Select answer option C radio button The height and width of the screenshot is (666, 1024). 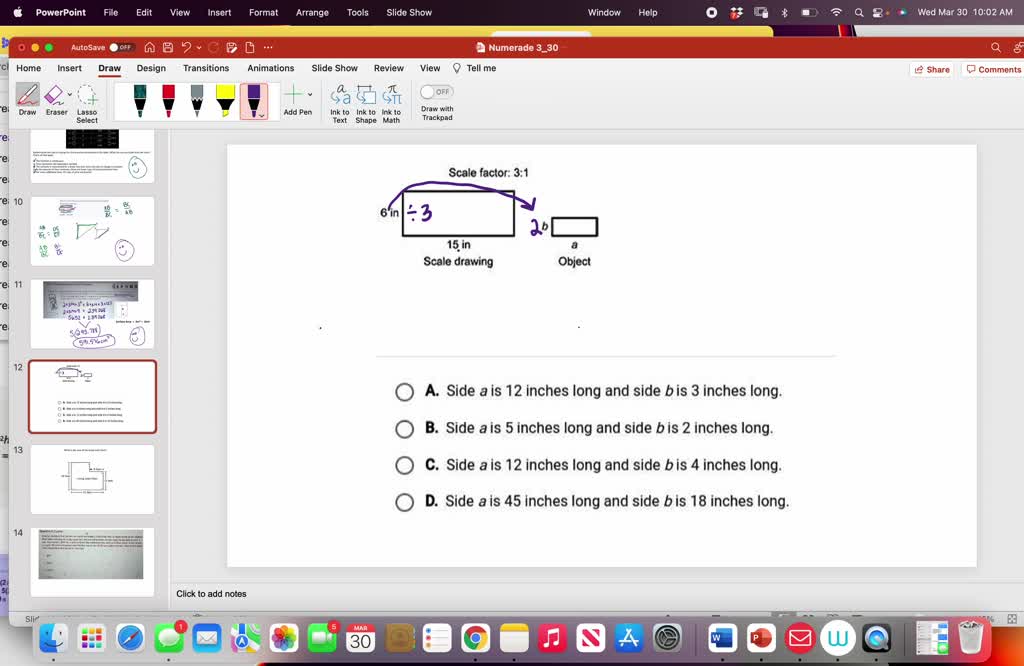point(404,466)
